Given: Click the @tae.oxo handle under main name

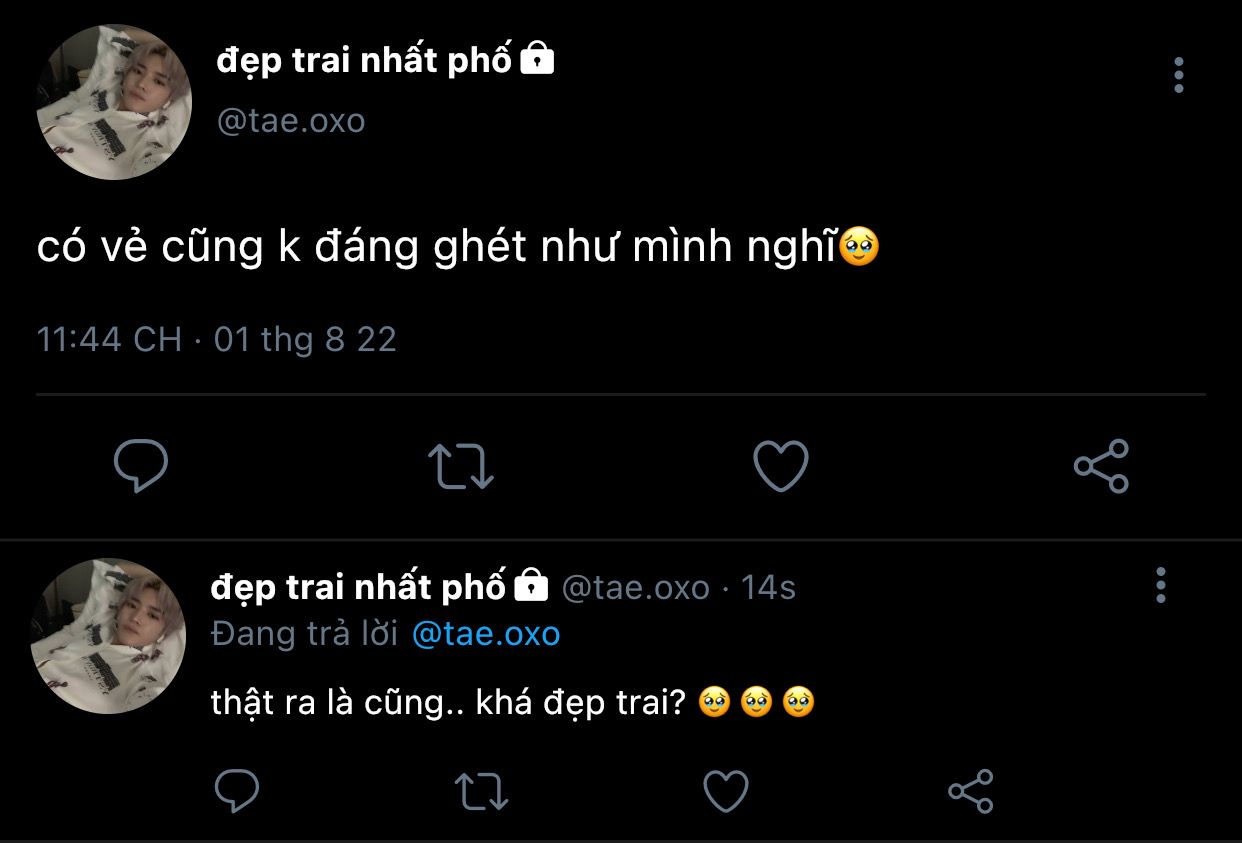Looking at the screenshot, I should (x=291, y=121).
